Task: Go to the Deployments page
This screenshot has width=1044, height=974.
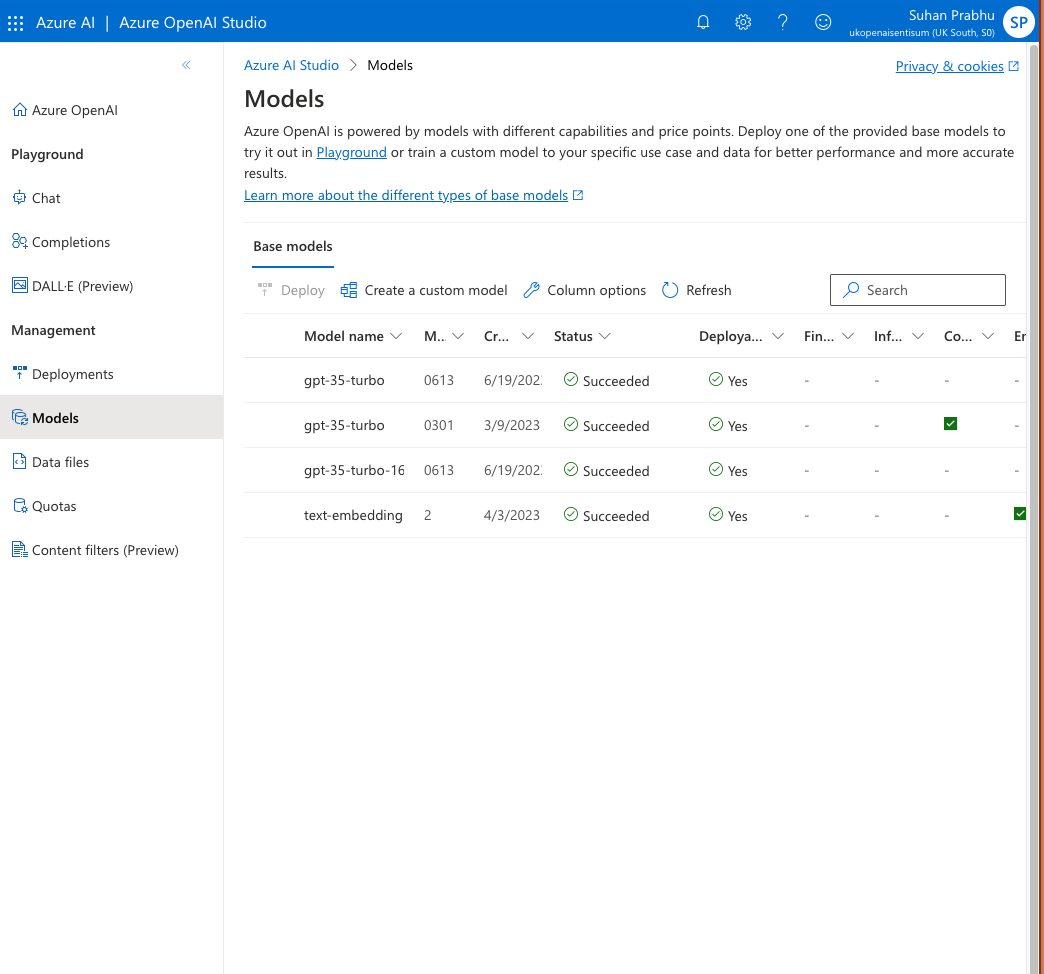Action: [74, 373]
